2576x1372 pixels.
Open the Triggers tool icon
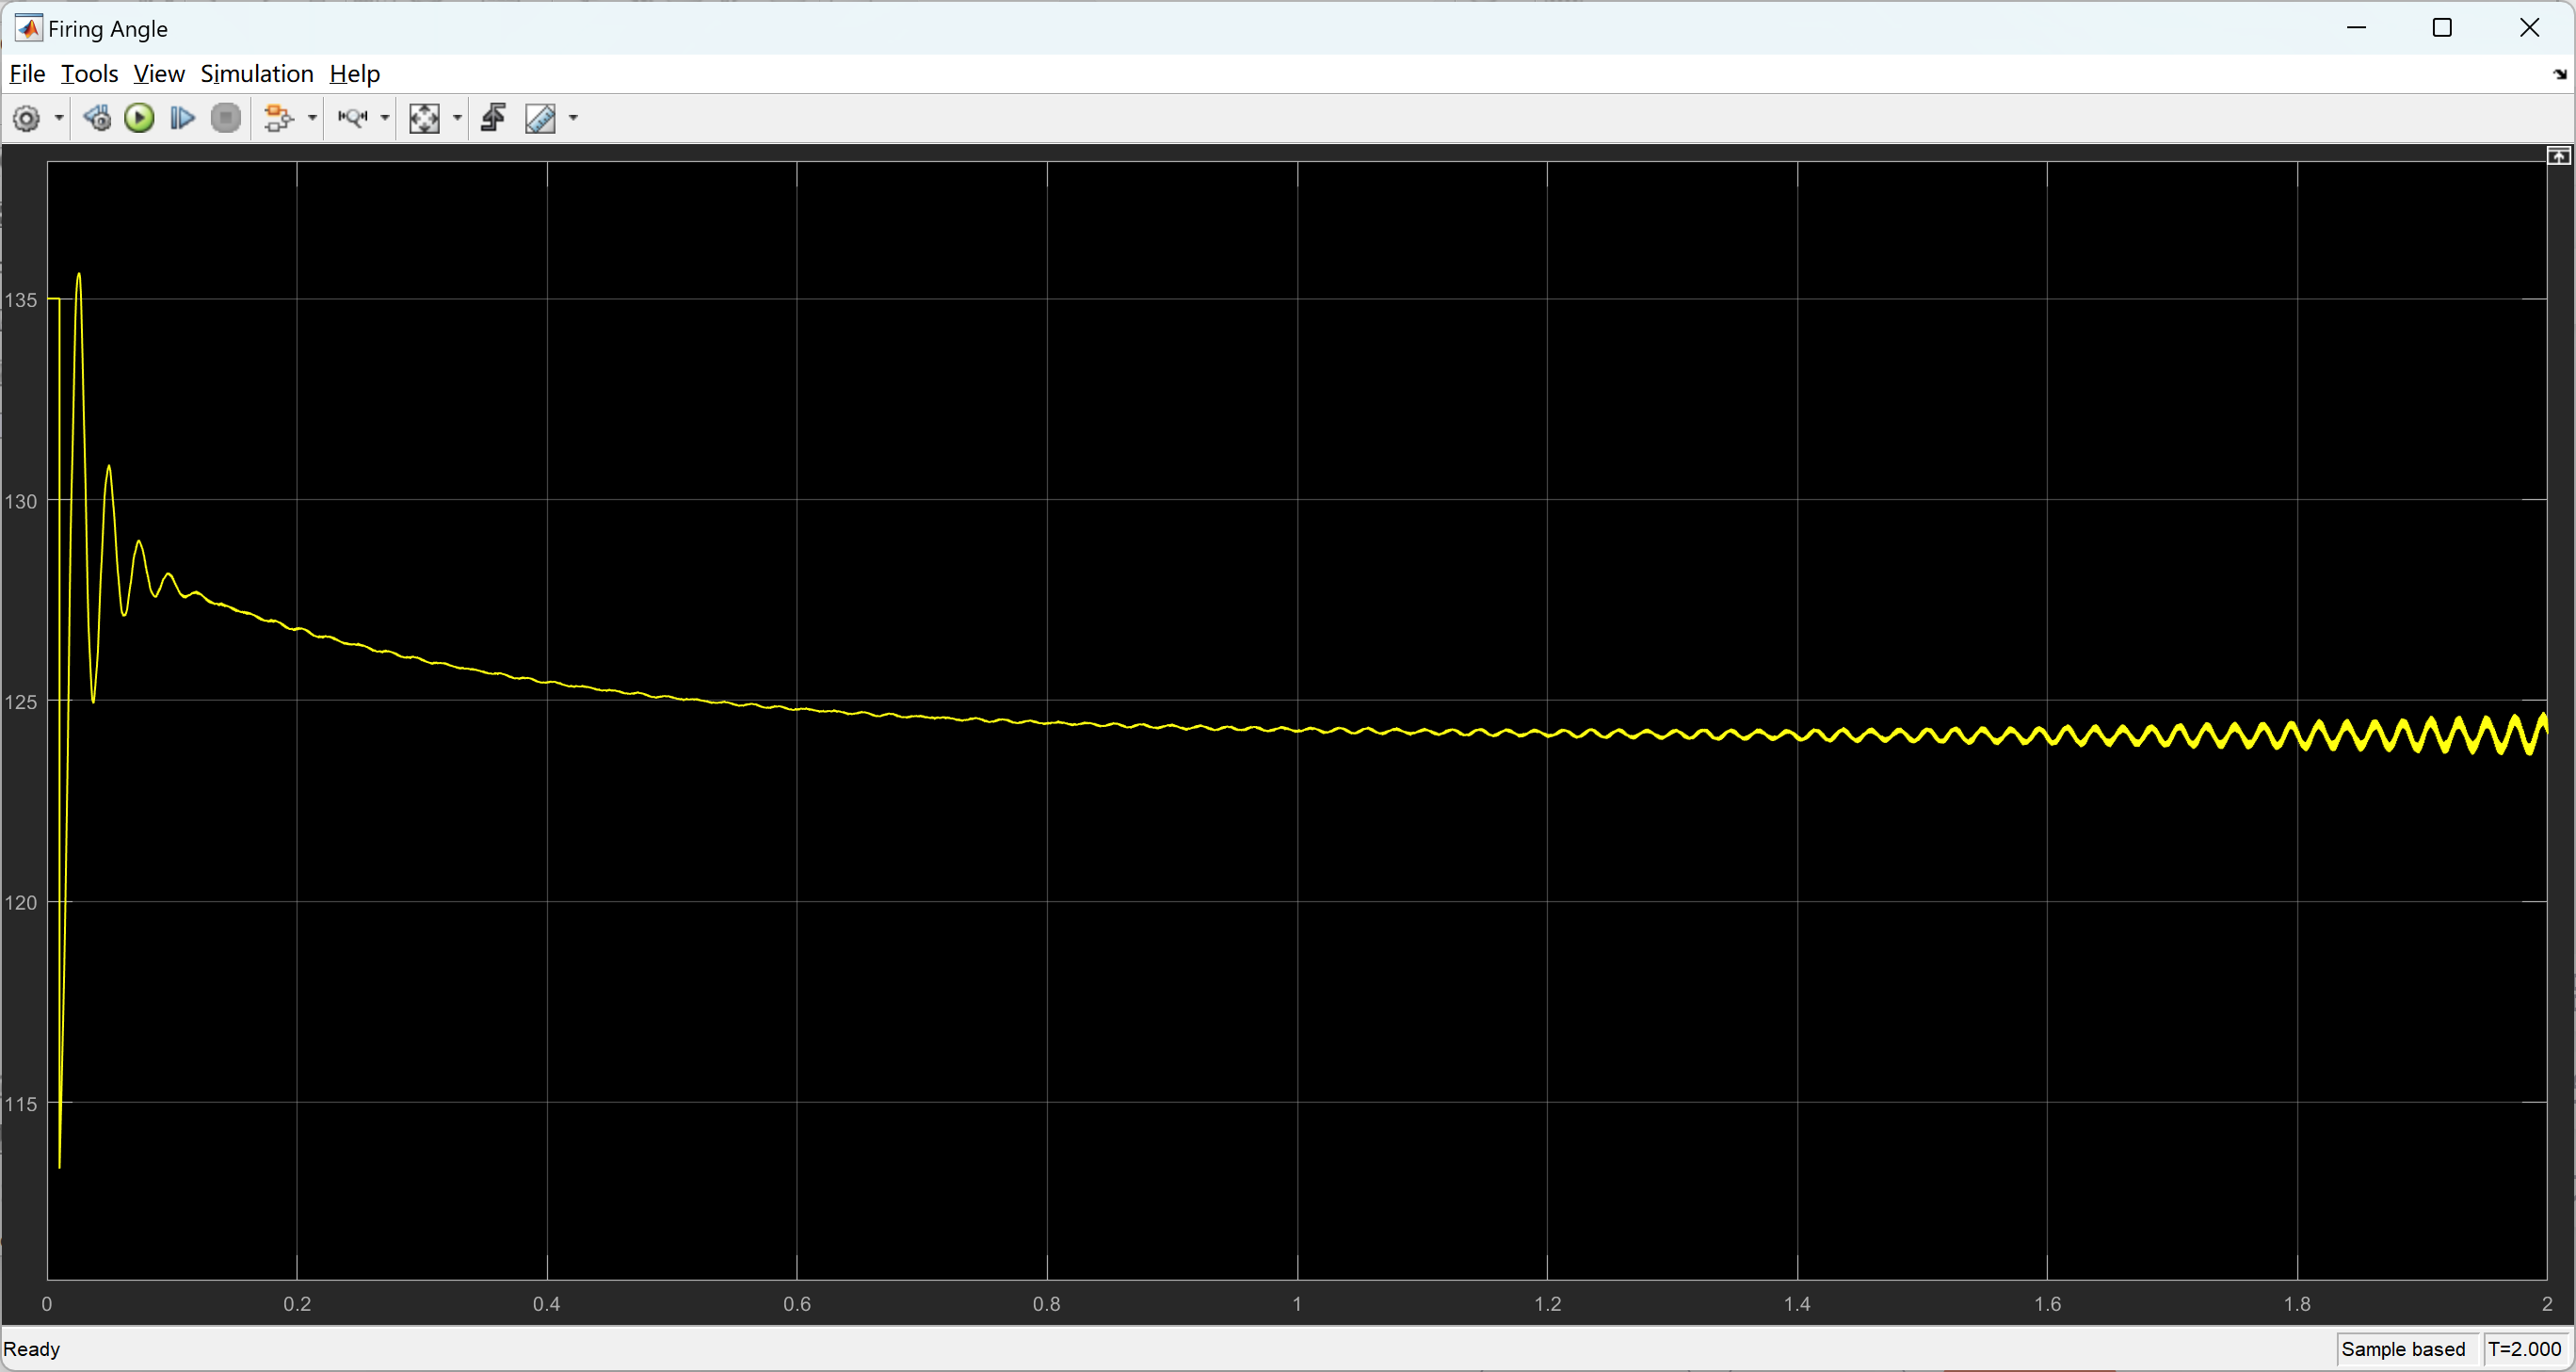(x=493, y=119)
